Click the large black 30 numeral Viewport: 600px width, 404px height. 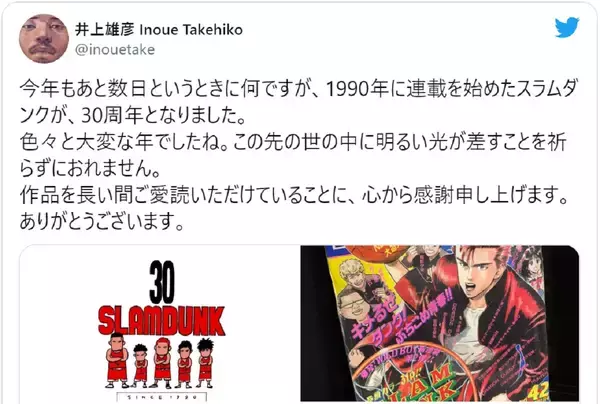click(x=162, y=282)
